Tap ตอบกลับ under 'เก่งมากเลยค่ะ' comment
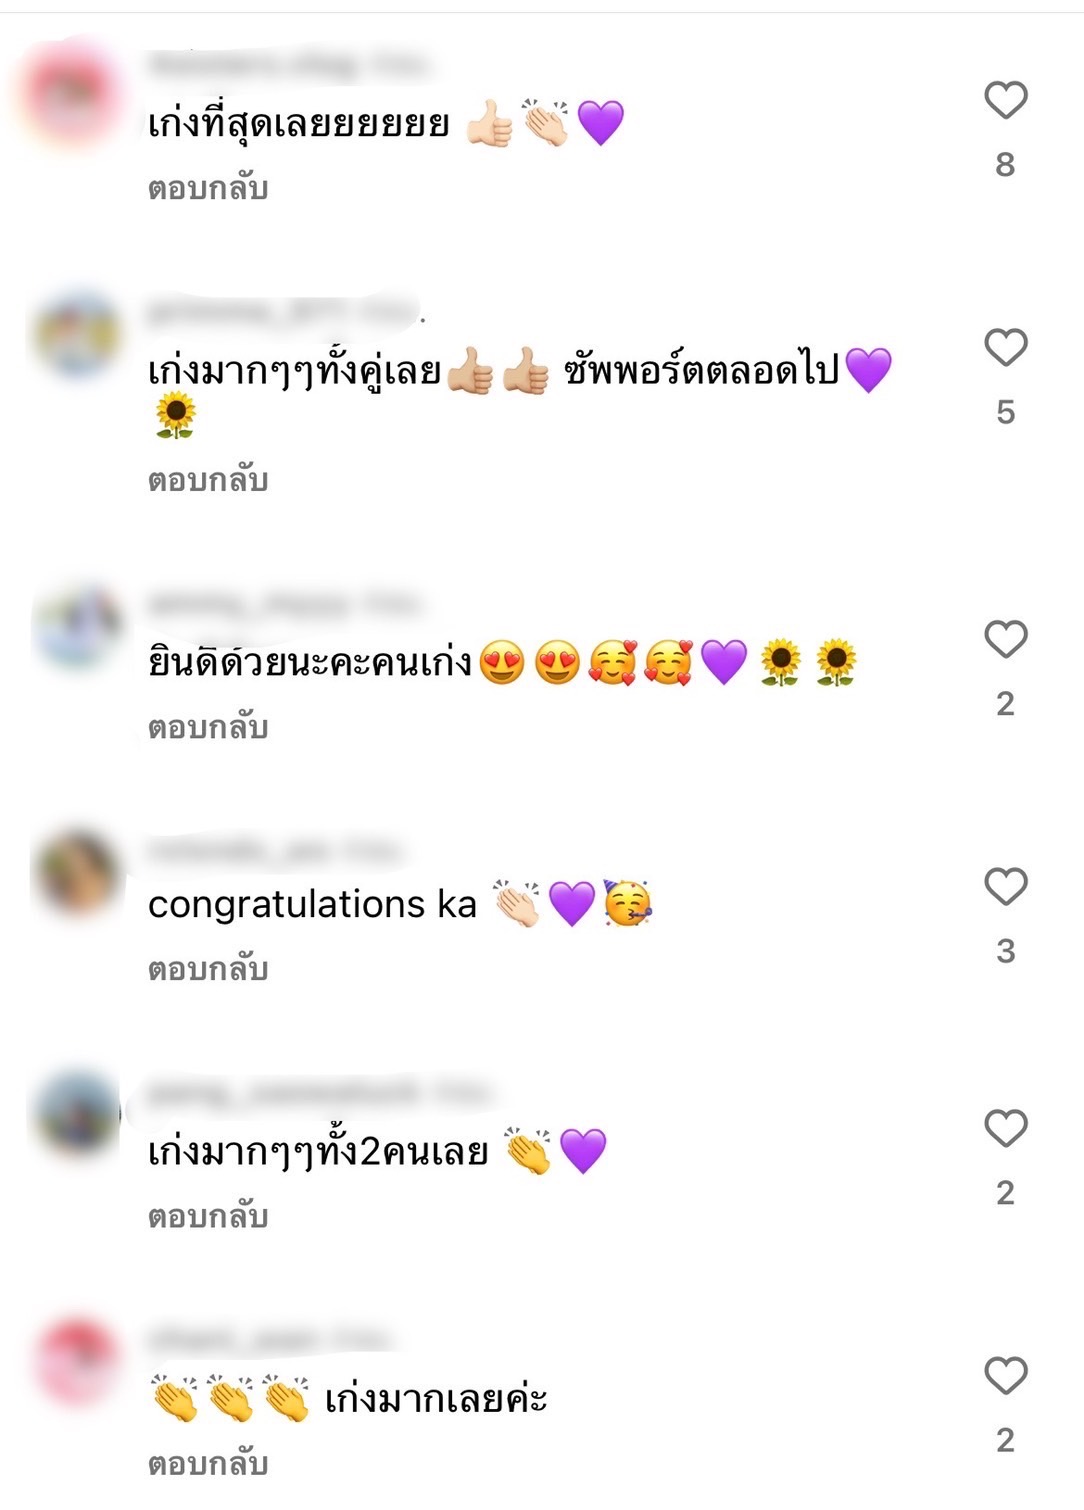 208,1464
